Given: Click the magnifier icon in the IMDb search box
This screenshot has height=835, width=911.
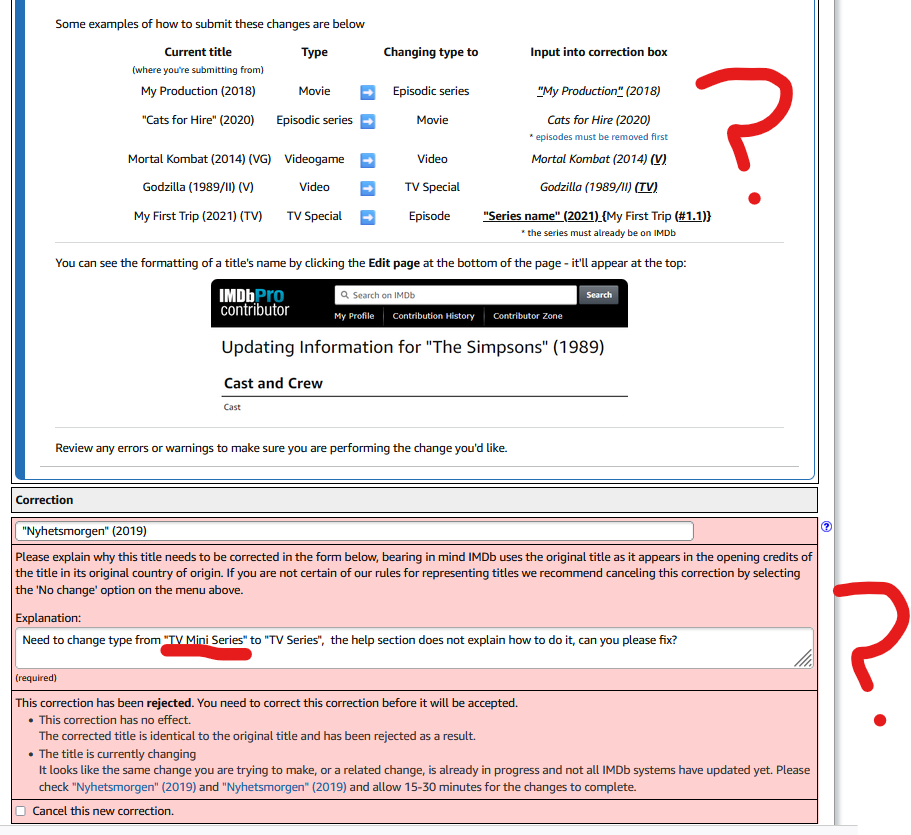Looking at the screenshot, I should (x=345, y=295).
